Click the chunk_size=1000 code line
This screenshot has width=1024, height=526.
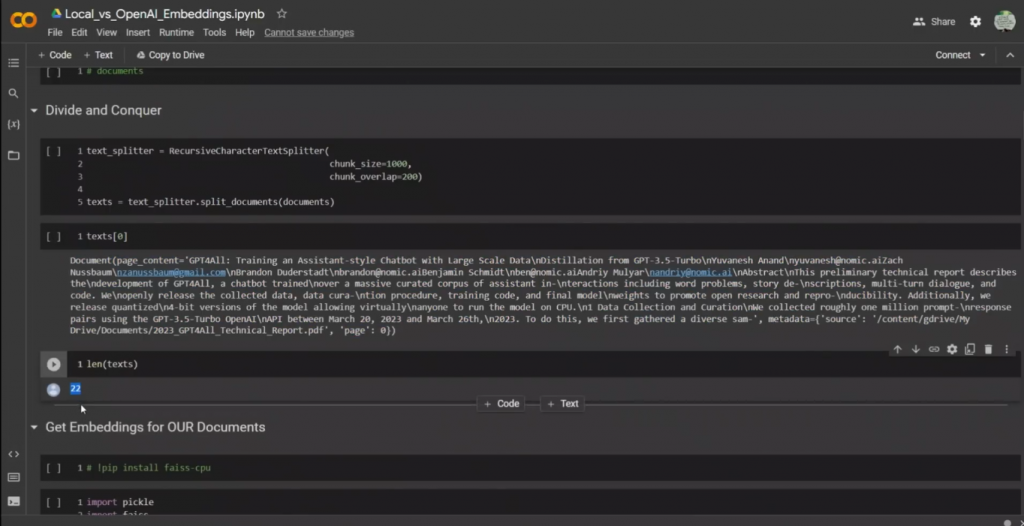[370, 164]
